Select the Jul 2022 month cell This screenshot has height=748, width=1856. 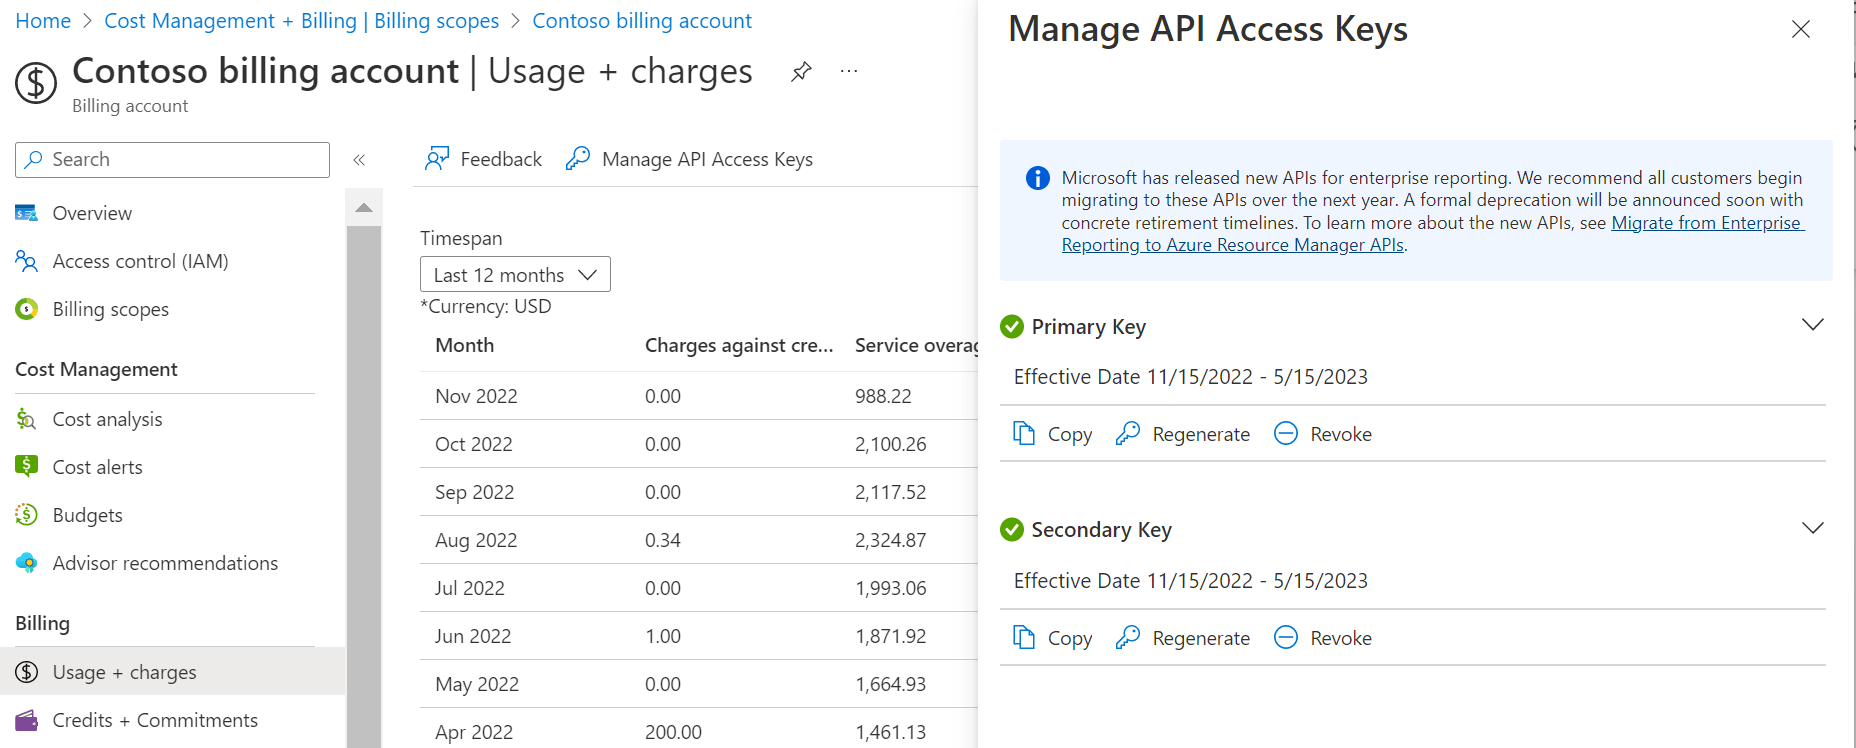[470, 588]
